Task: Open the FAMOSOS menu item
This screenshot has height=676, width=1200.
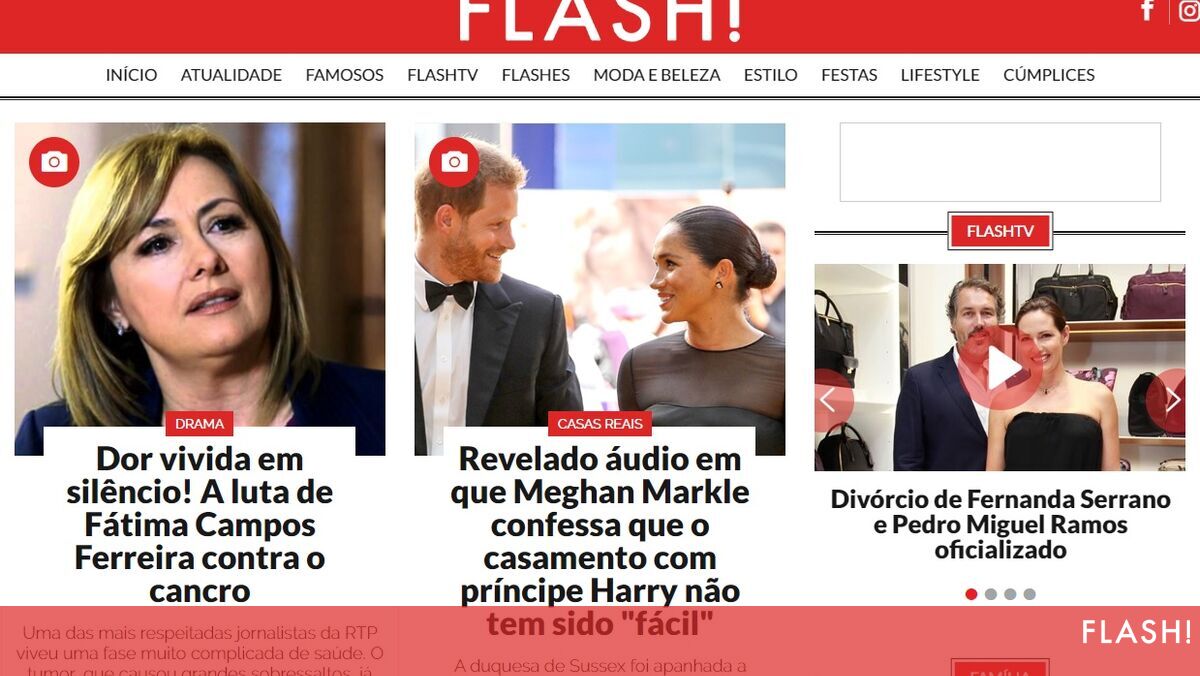Action: coord(344,75)
